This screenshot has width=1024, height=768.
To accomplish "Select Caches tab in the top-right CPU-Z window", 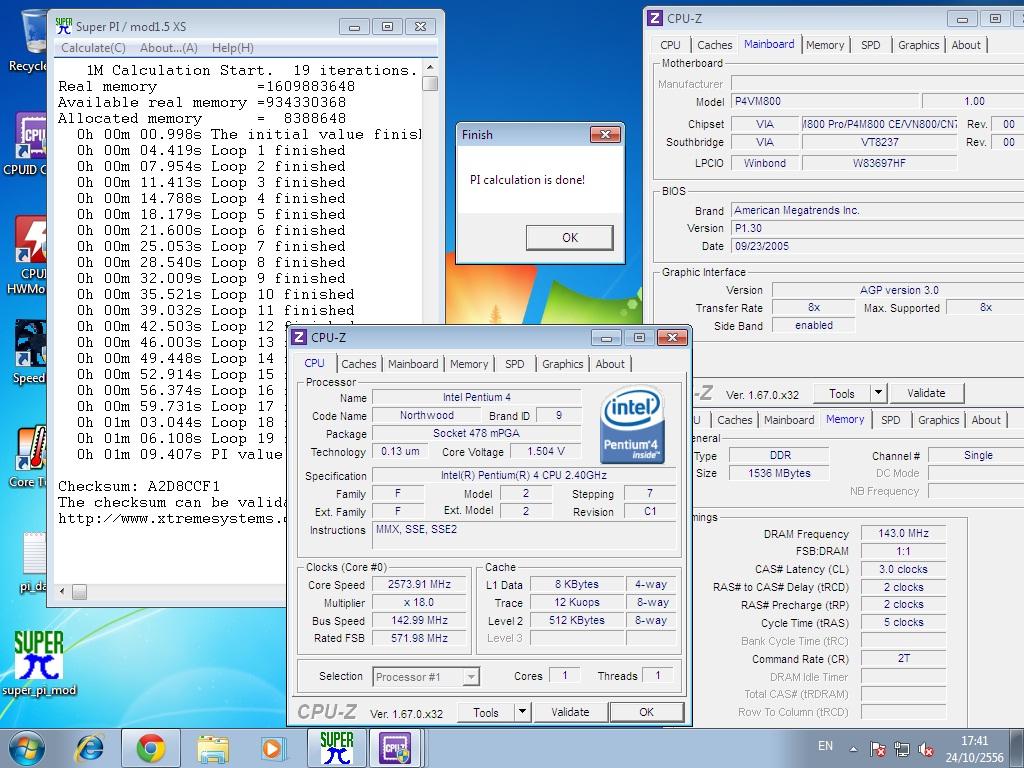I will 714,45.
